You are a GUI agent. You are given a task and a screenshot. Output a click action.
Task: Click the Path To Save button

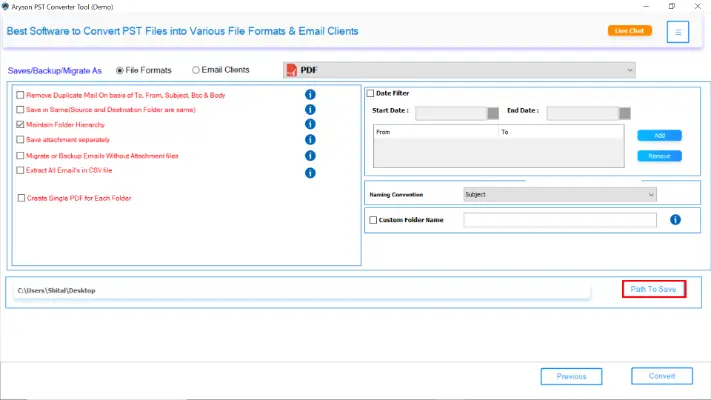tap(653, 289)
